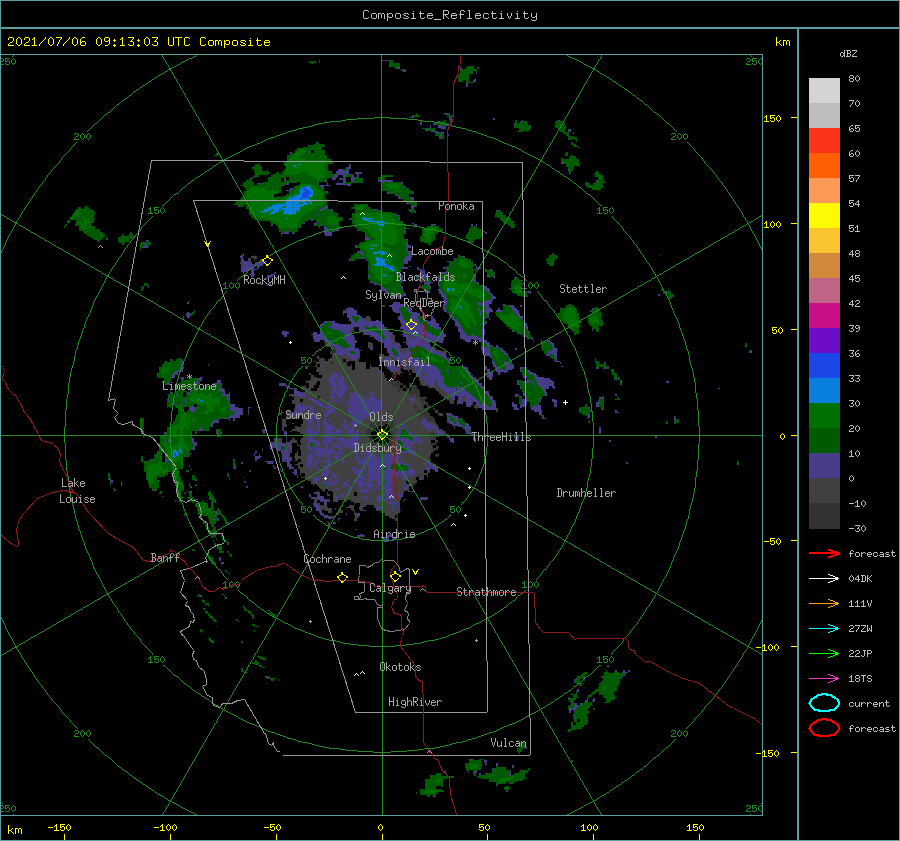This screenshot has width=900, height=841.
Task: Click the white 04DK arrow symbol
Action: tap(824, 579)
